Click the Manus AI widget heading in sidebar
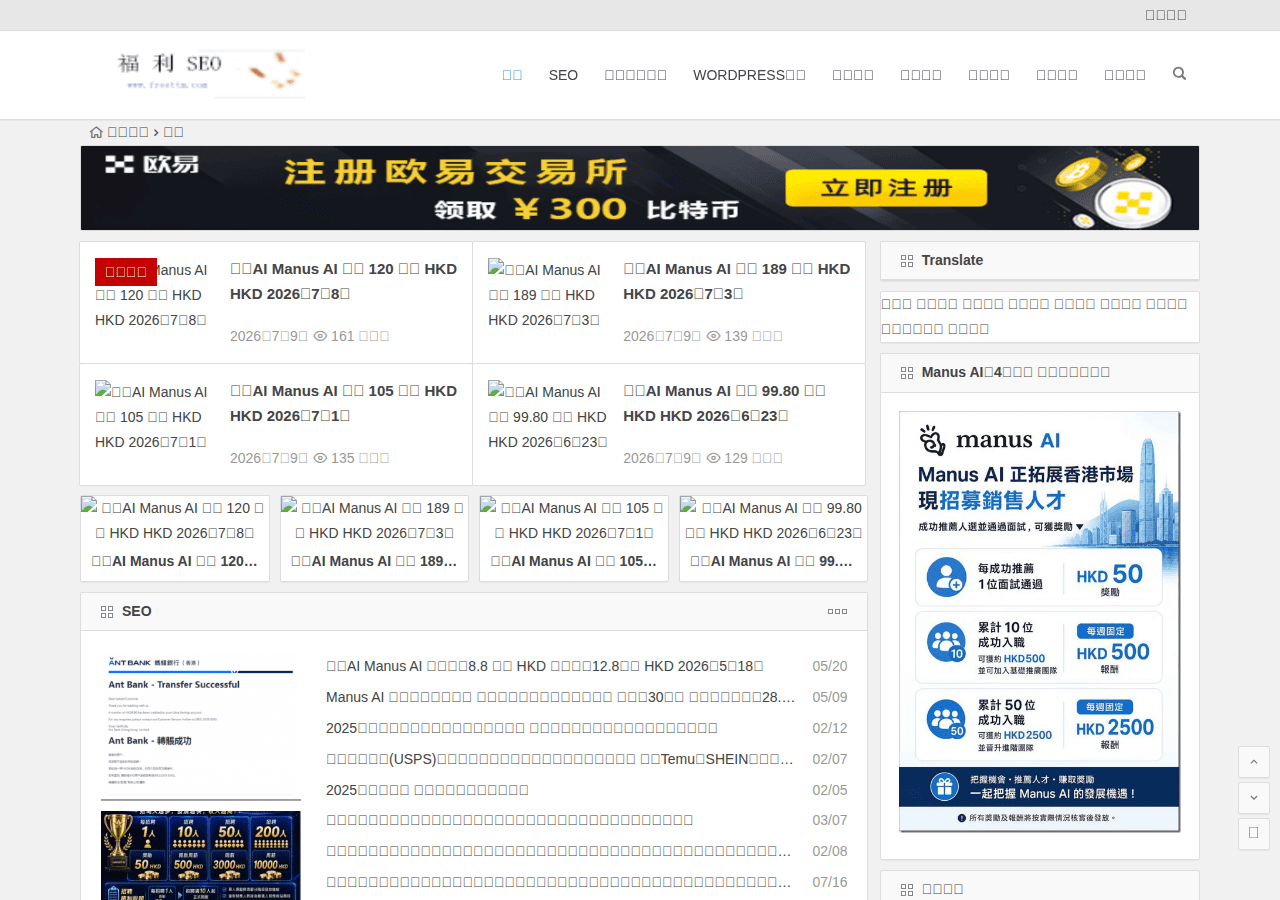Viewport: 1280px width, 900px height. [1016, 372]
